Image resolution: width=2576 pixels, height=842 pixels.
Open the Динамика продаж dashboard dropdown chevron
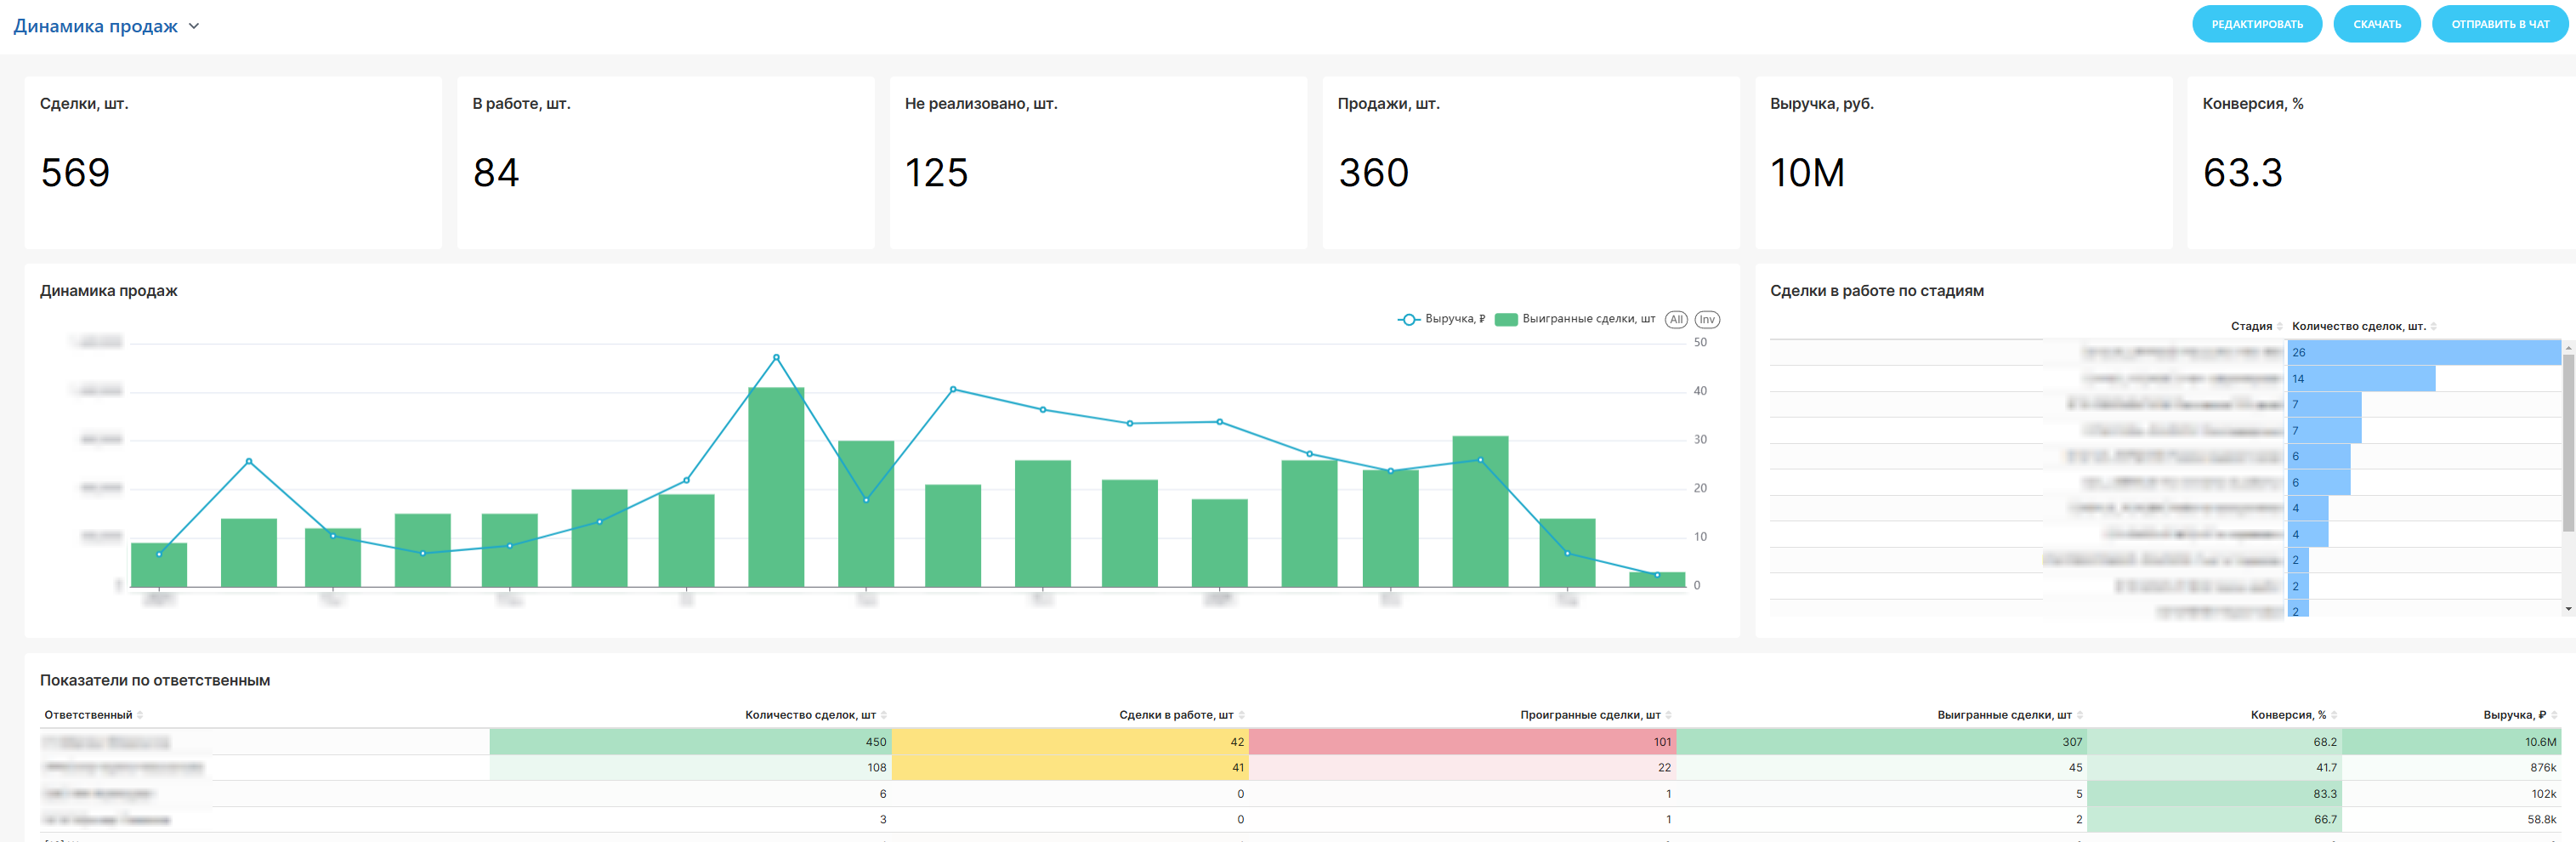[194, 26]
